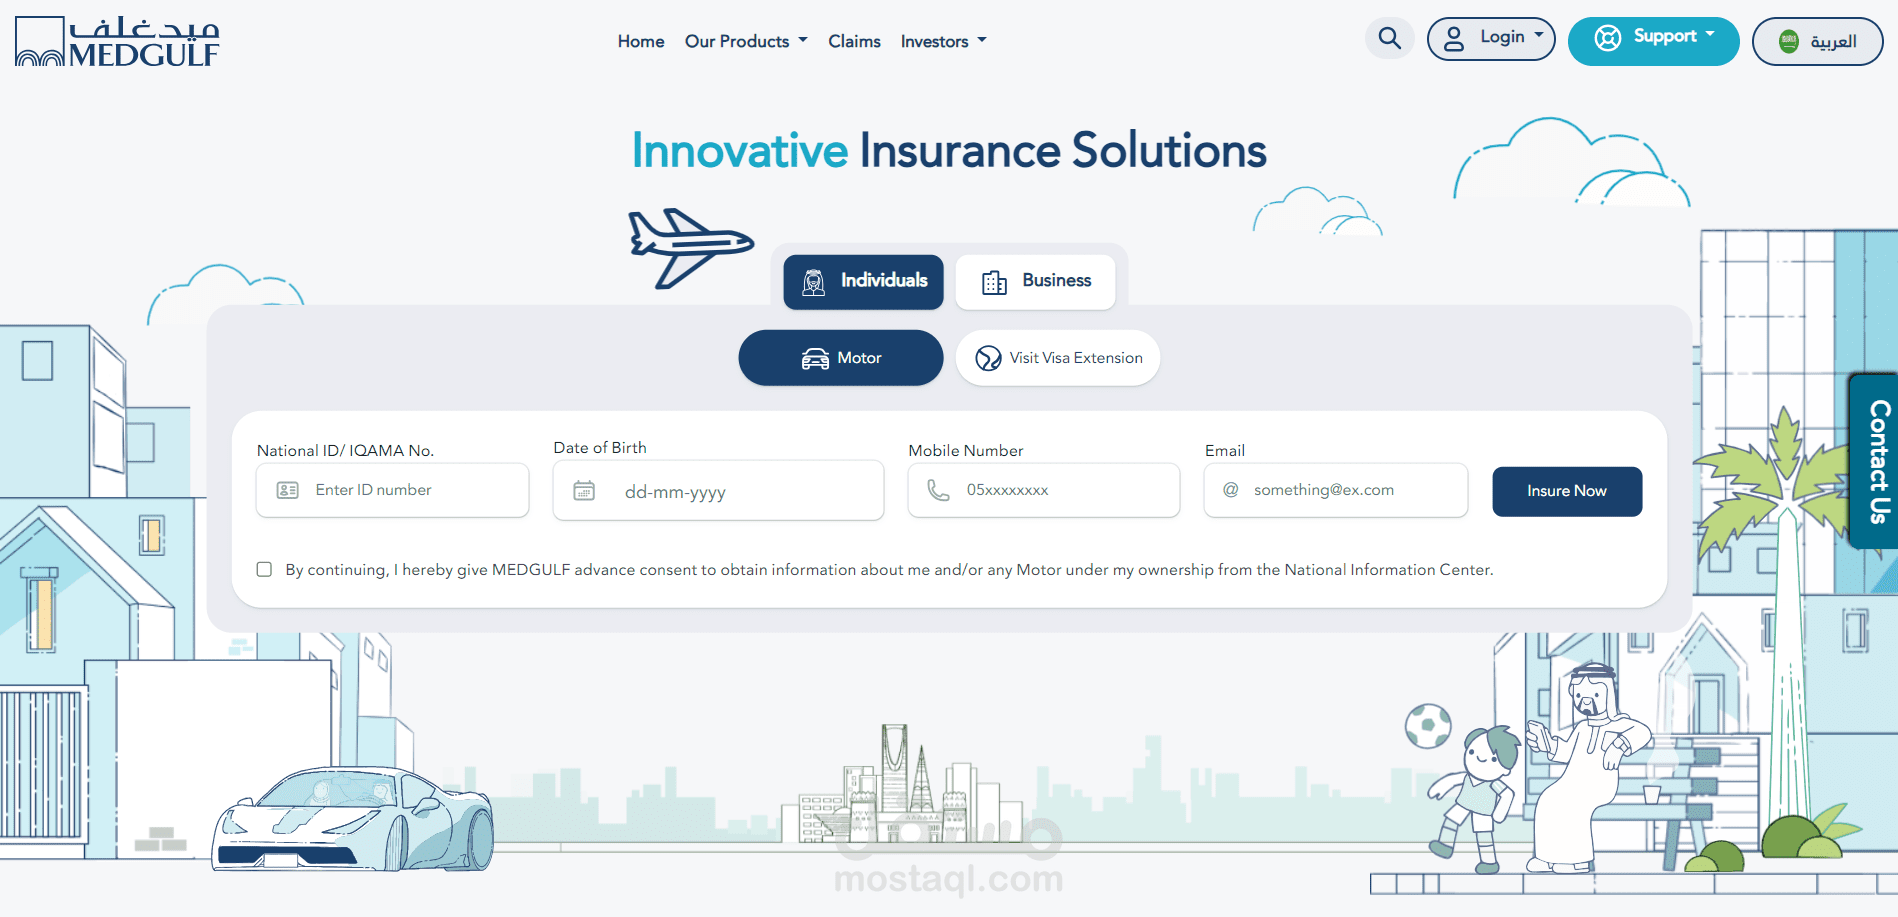Click the MEDGULF logo

coord(117,41)
